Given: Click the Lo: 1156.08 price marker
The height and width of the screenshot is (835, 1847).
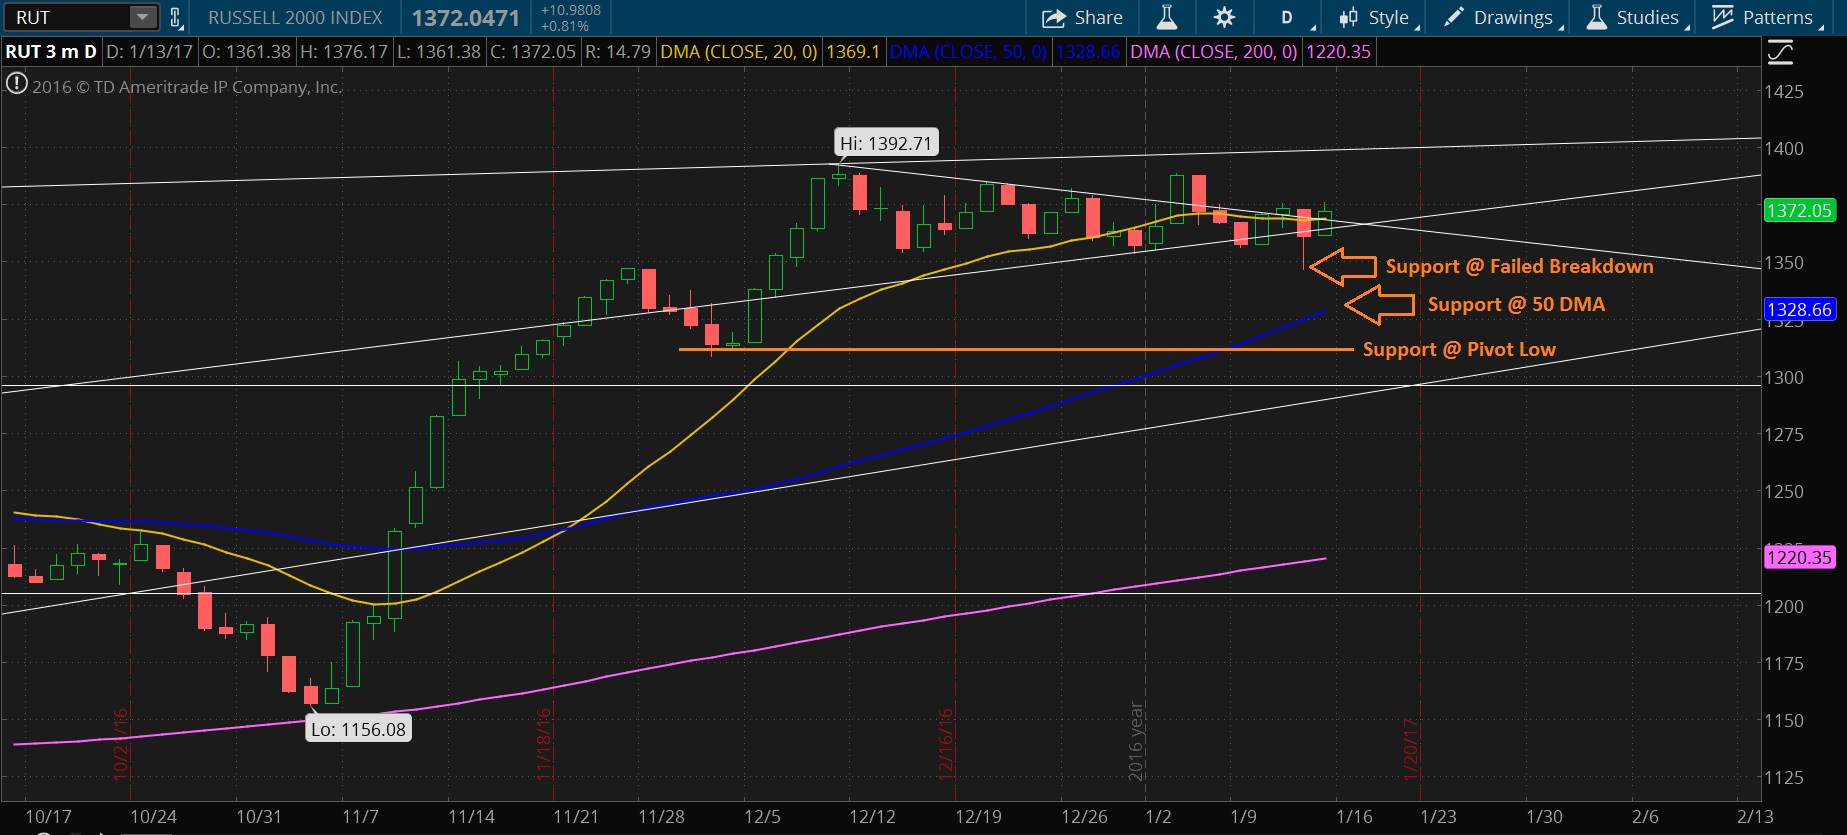Looking at the screenshot, I should tap(358, 729).
